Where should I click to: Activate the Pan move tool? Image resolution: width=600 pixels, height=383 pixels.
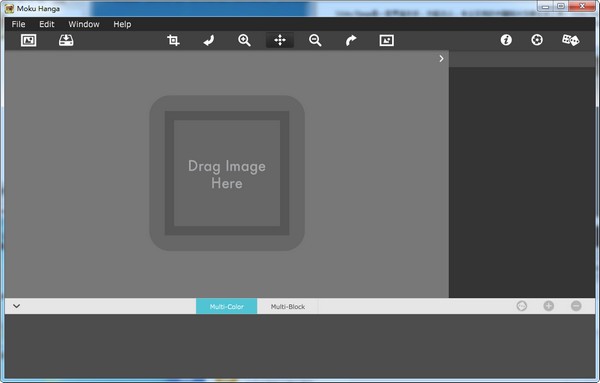pos(280,40)
